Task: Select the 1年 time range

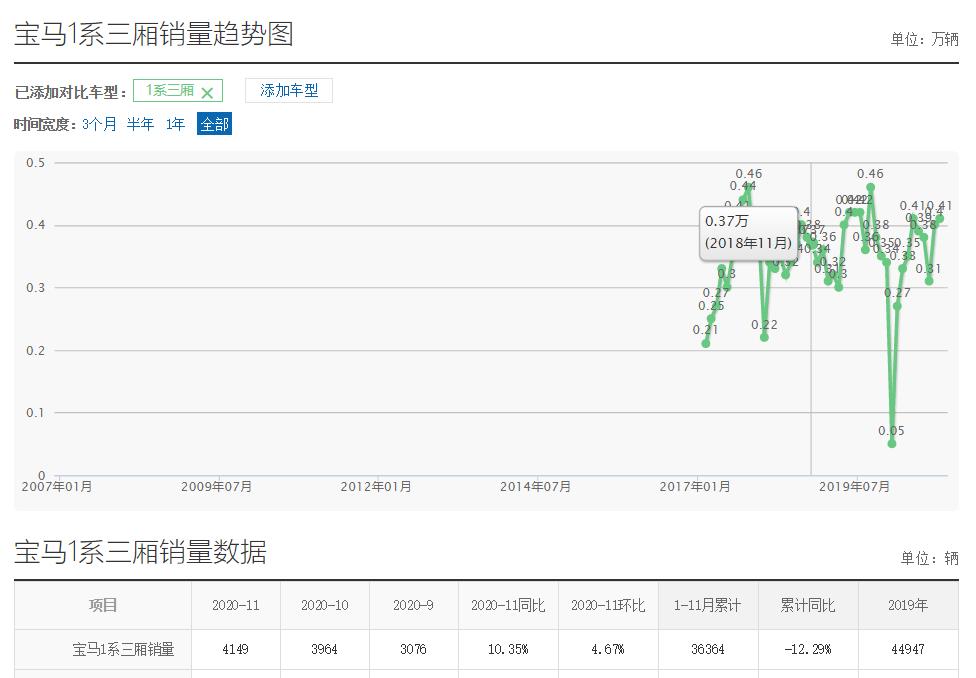Action: [175, 124]
